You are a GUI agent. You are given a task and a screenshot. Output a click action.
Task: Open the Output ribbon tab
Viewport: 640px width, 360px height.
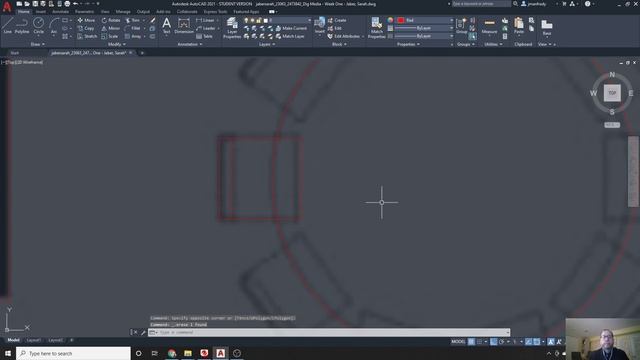[x=143, y=11]
